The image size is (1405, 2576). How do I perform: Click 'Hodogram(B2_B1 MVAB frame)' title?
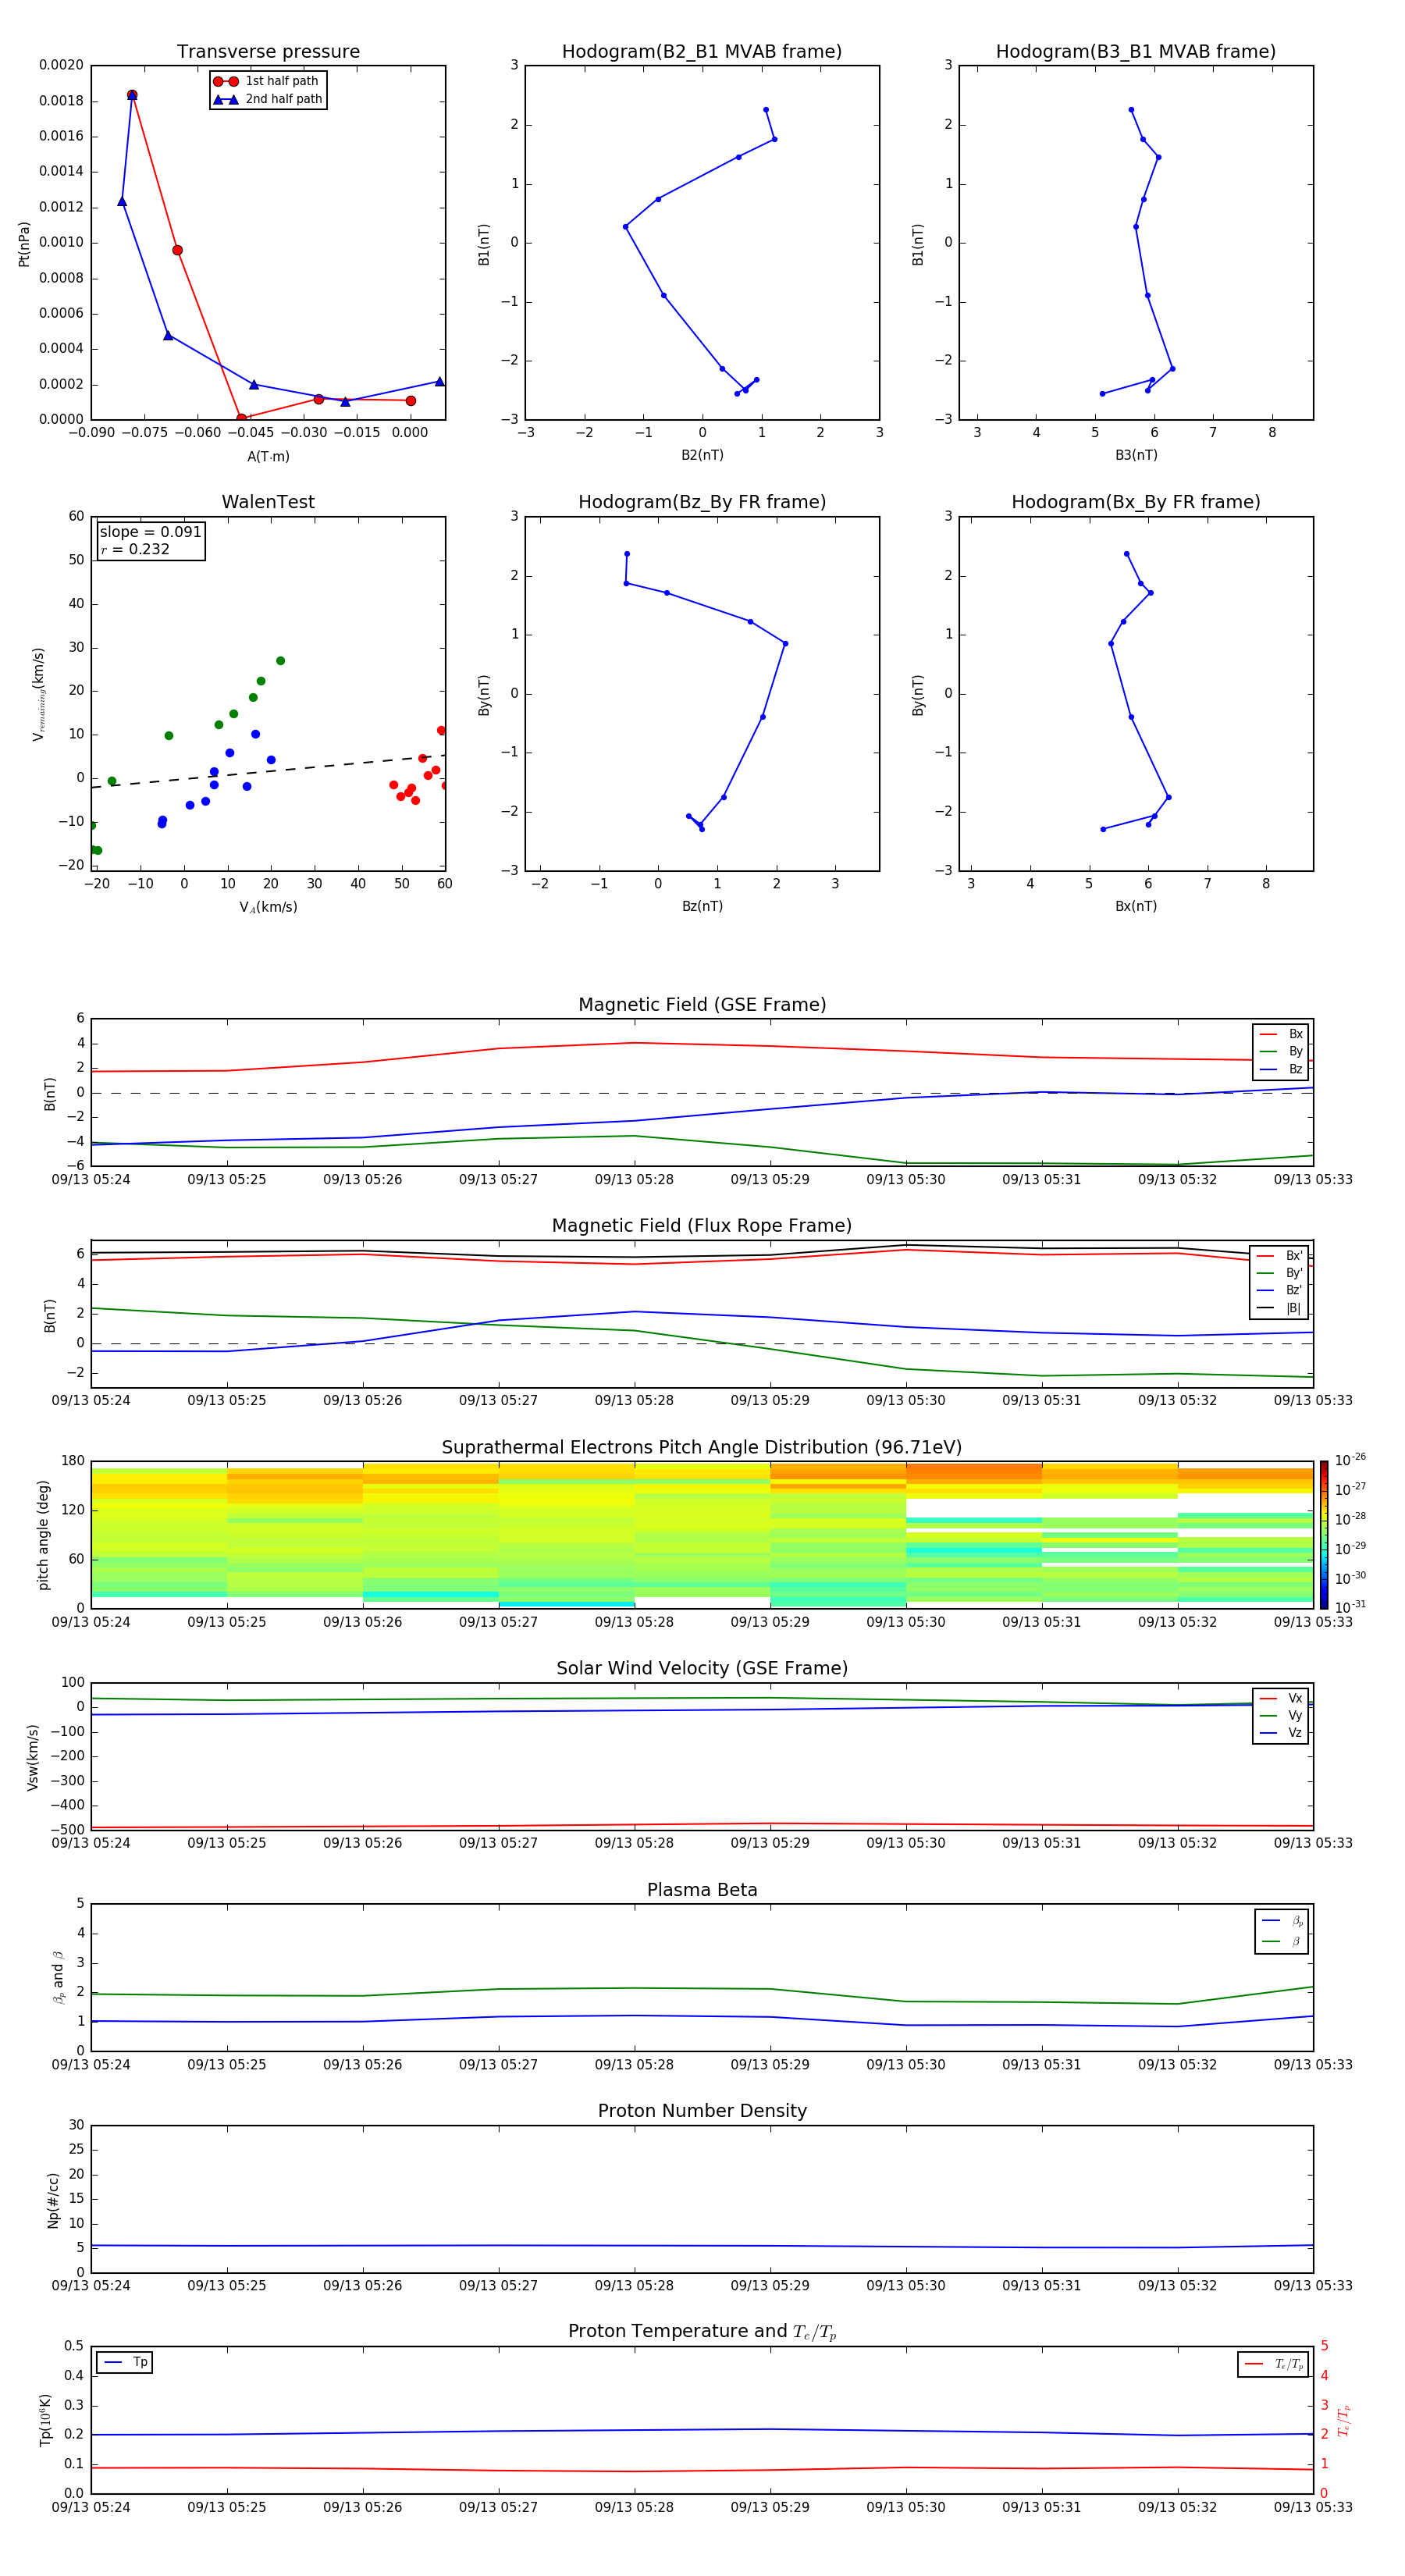click(702, 51)
